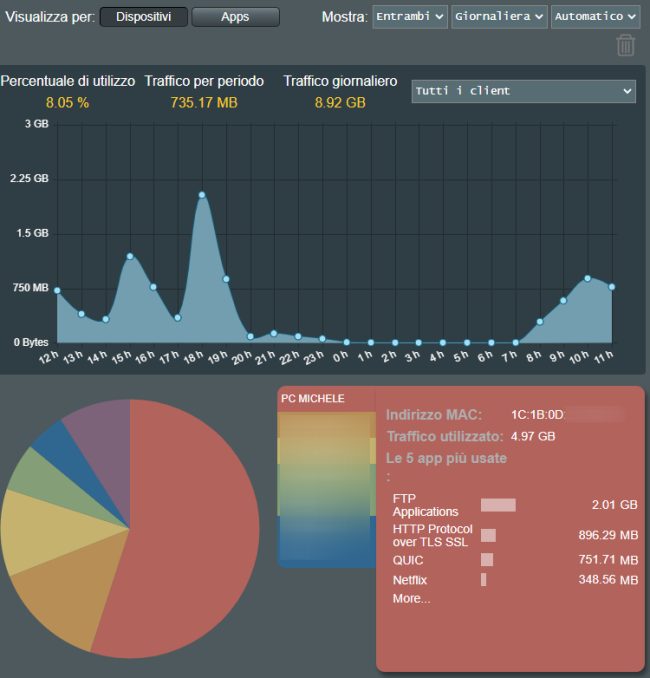Expand the Giornaliera period dropdown

(499, 17)
